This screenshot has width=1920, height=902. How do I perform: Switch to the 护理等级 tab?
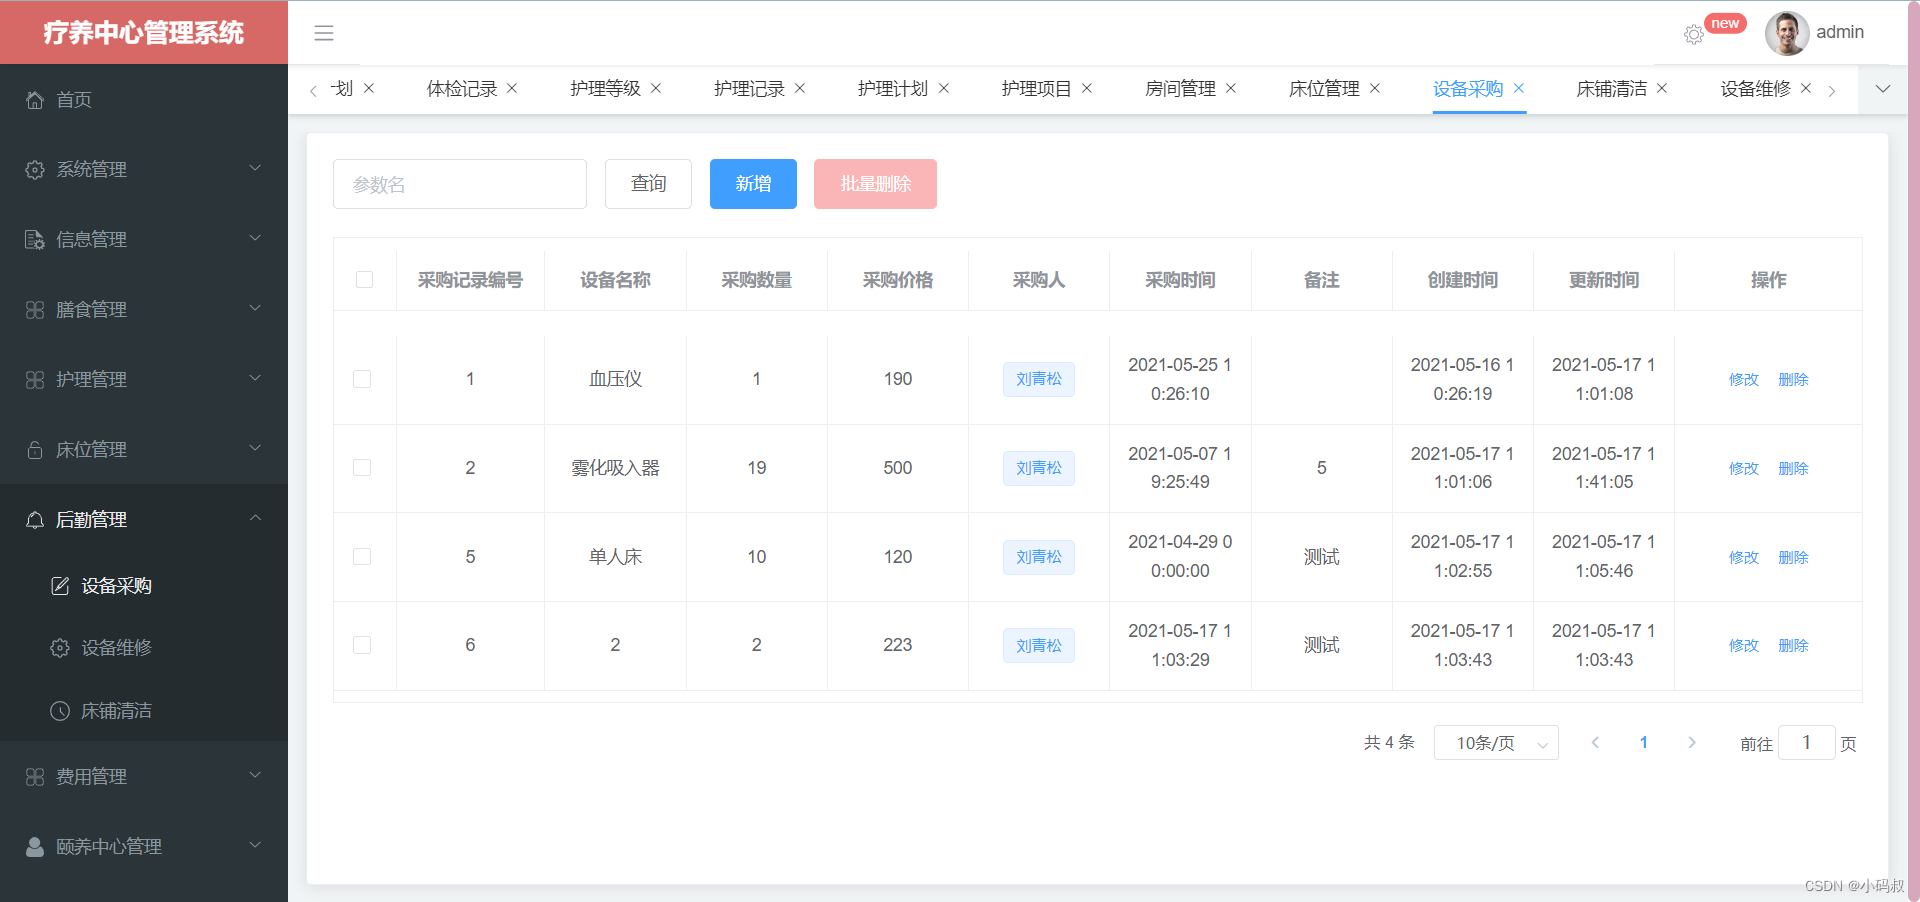[606, 89]
